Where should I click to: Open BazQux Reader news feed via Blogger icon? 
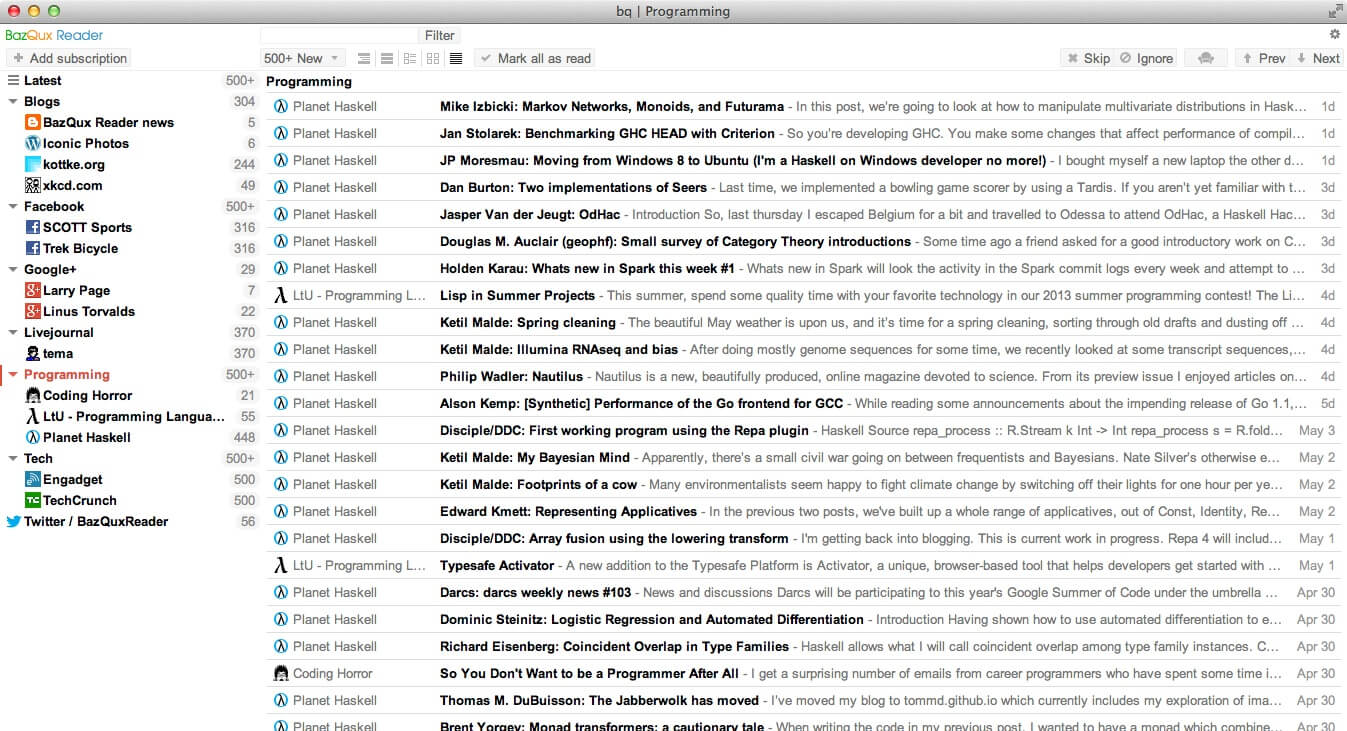click(33, 123)
